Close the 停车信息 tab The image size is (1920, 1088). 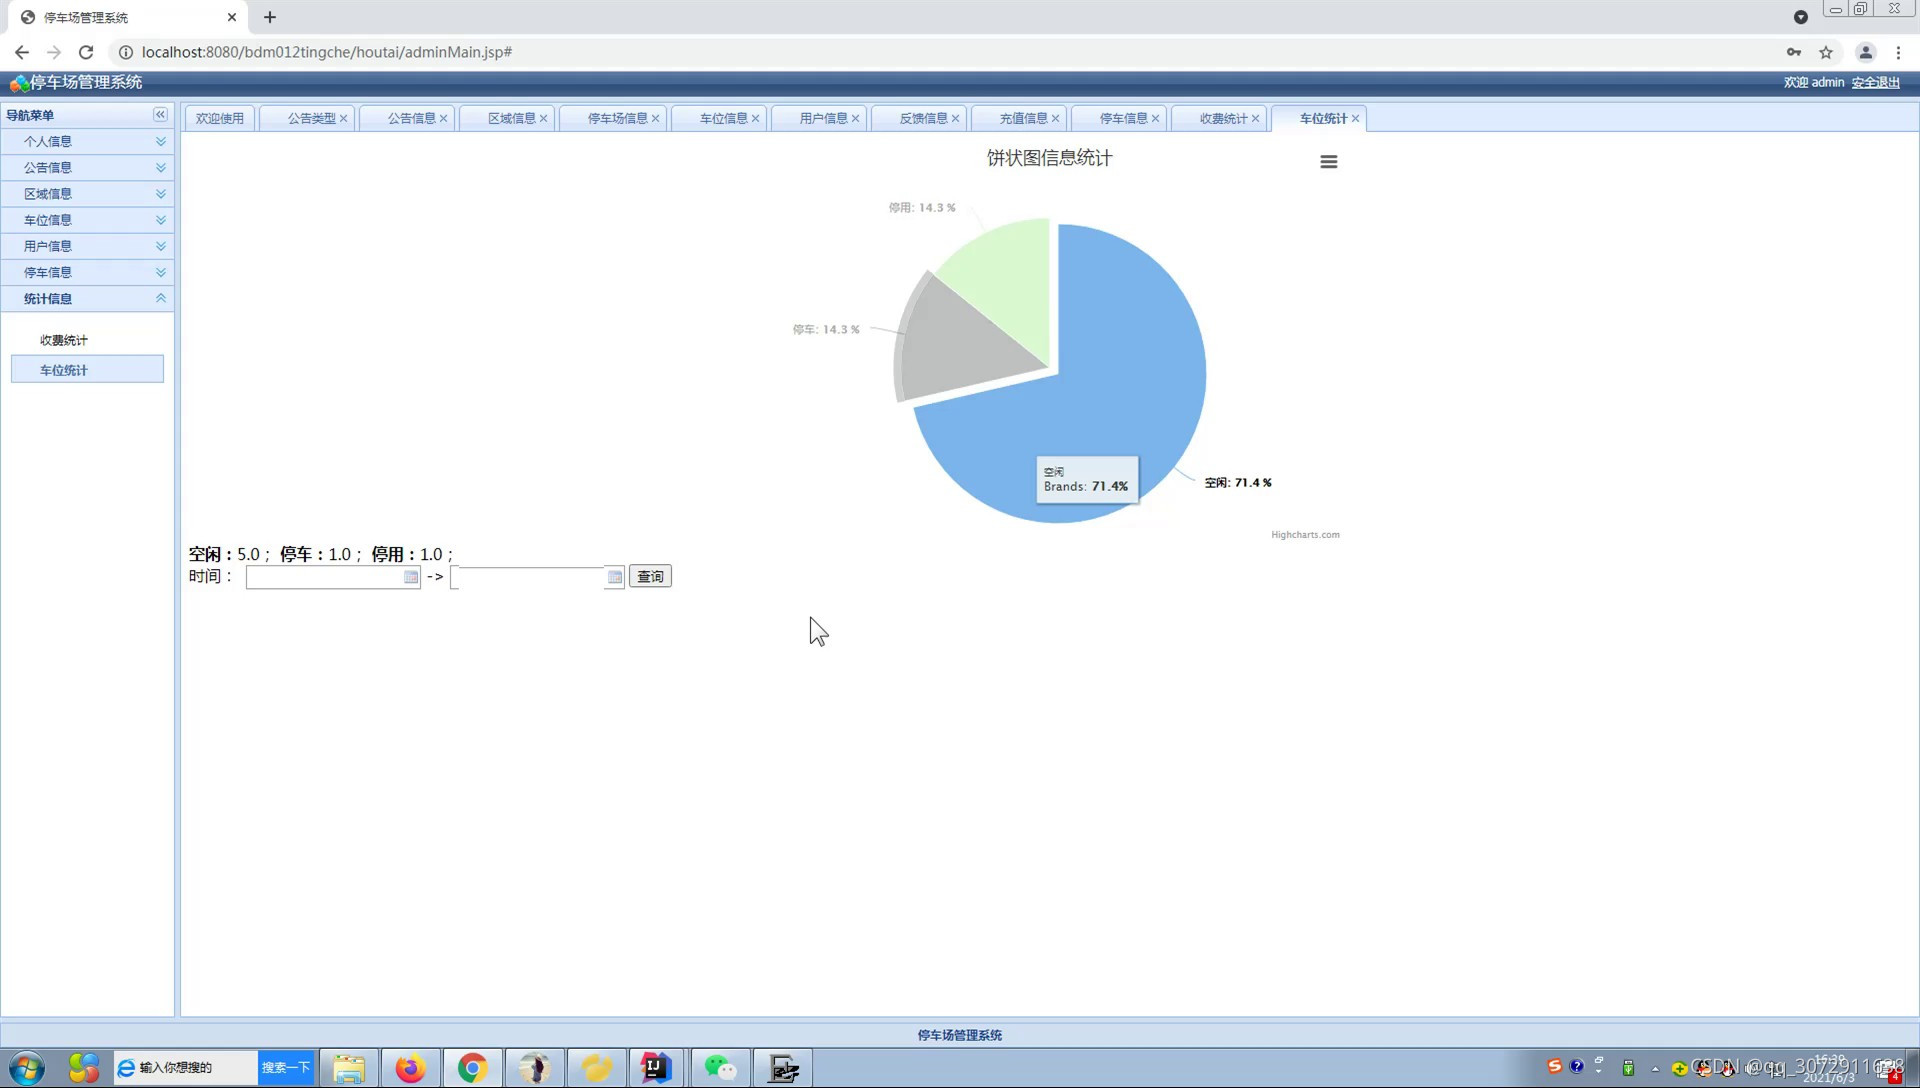point(1156,119)
